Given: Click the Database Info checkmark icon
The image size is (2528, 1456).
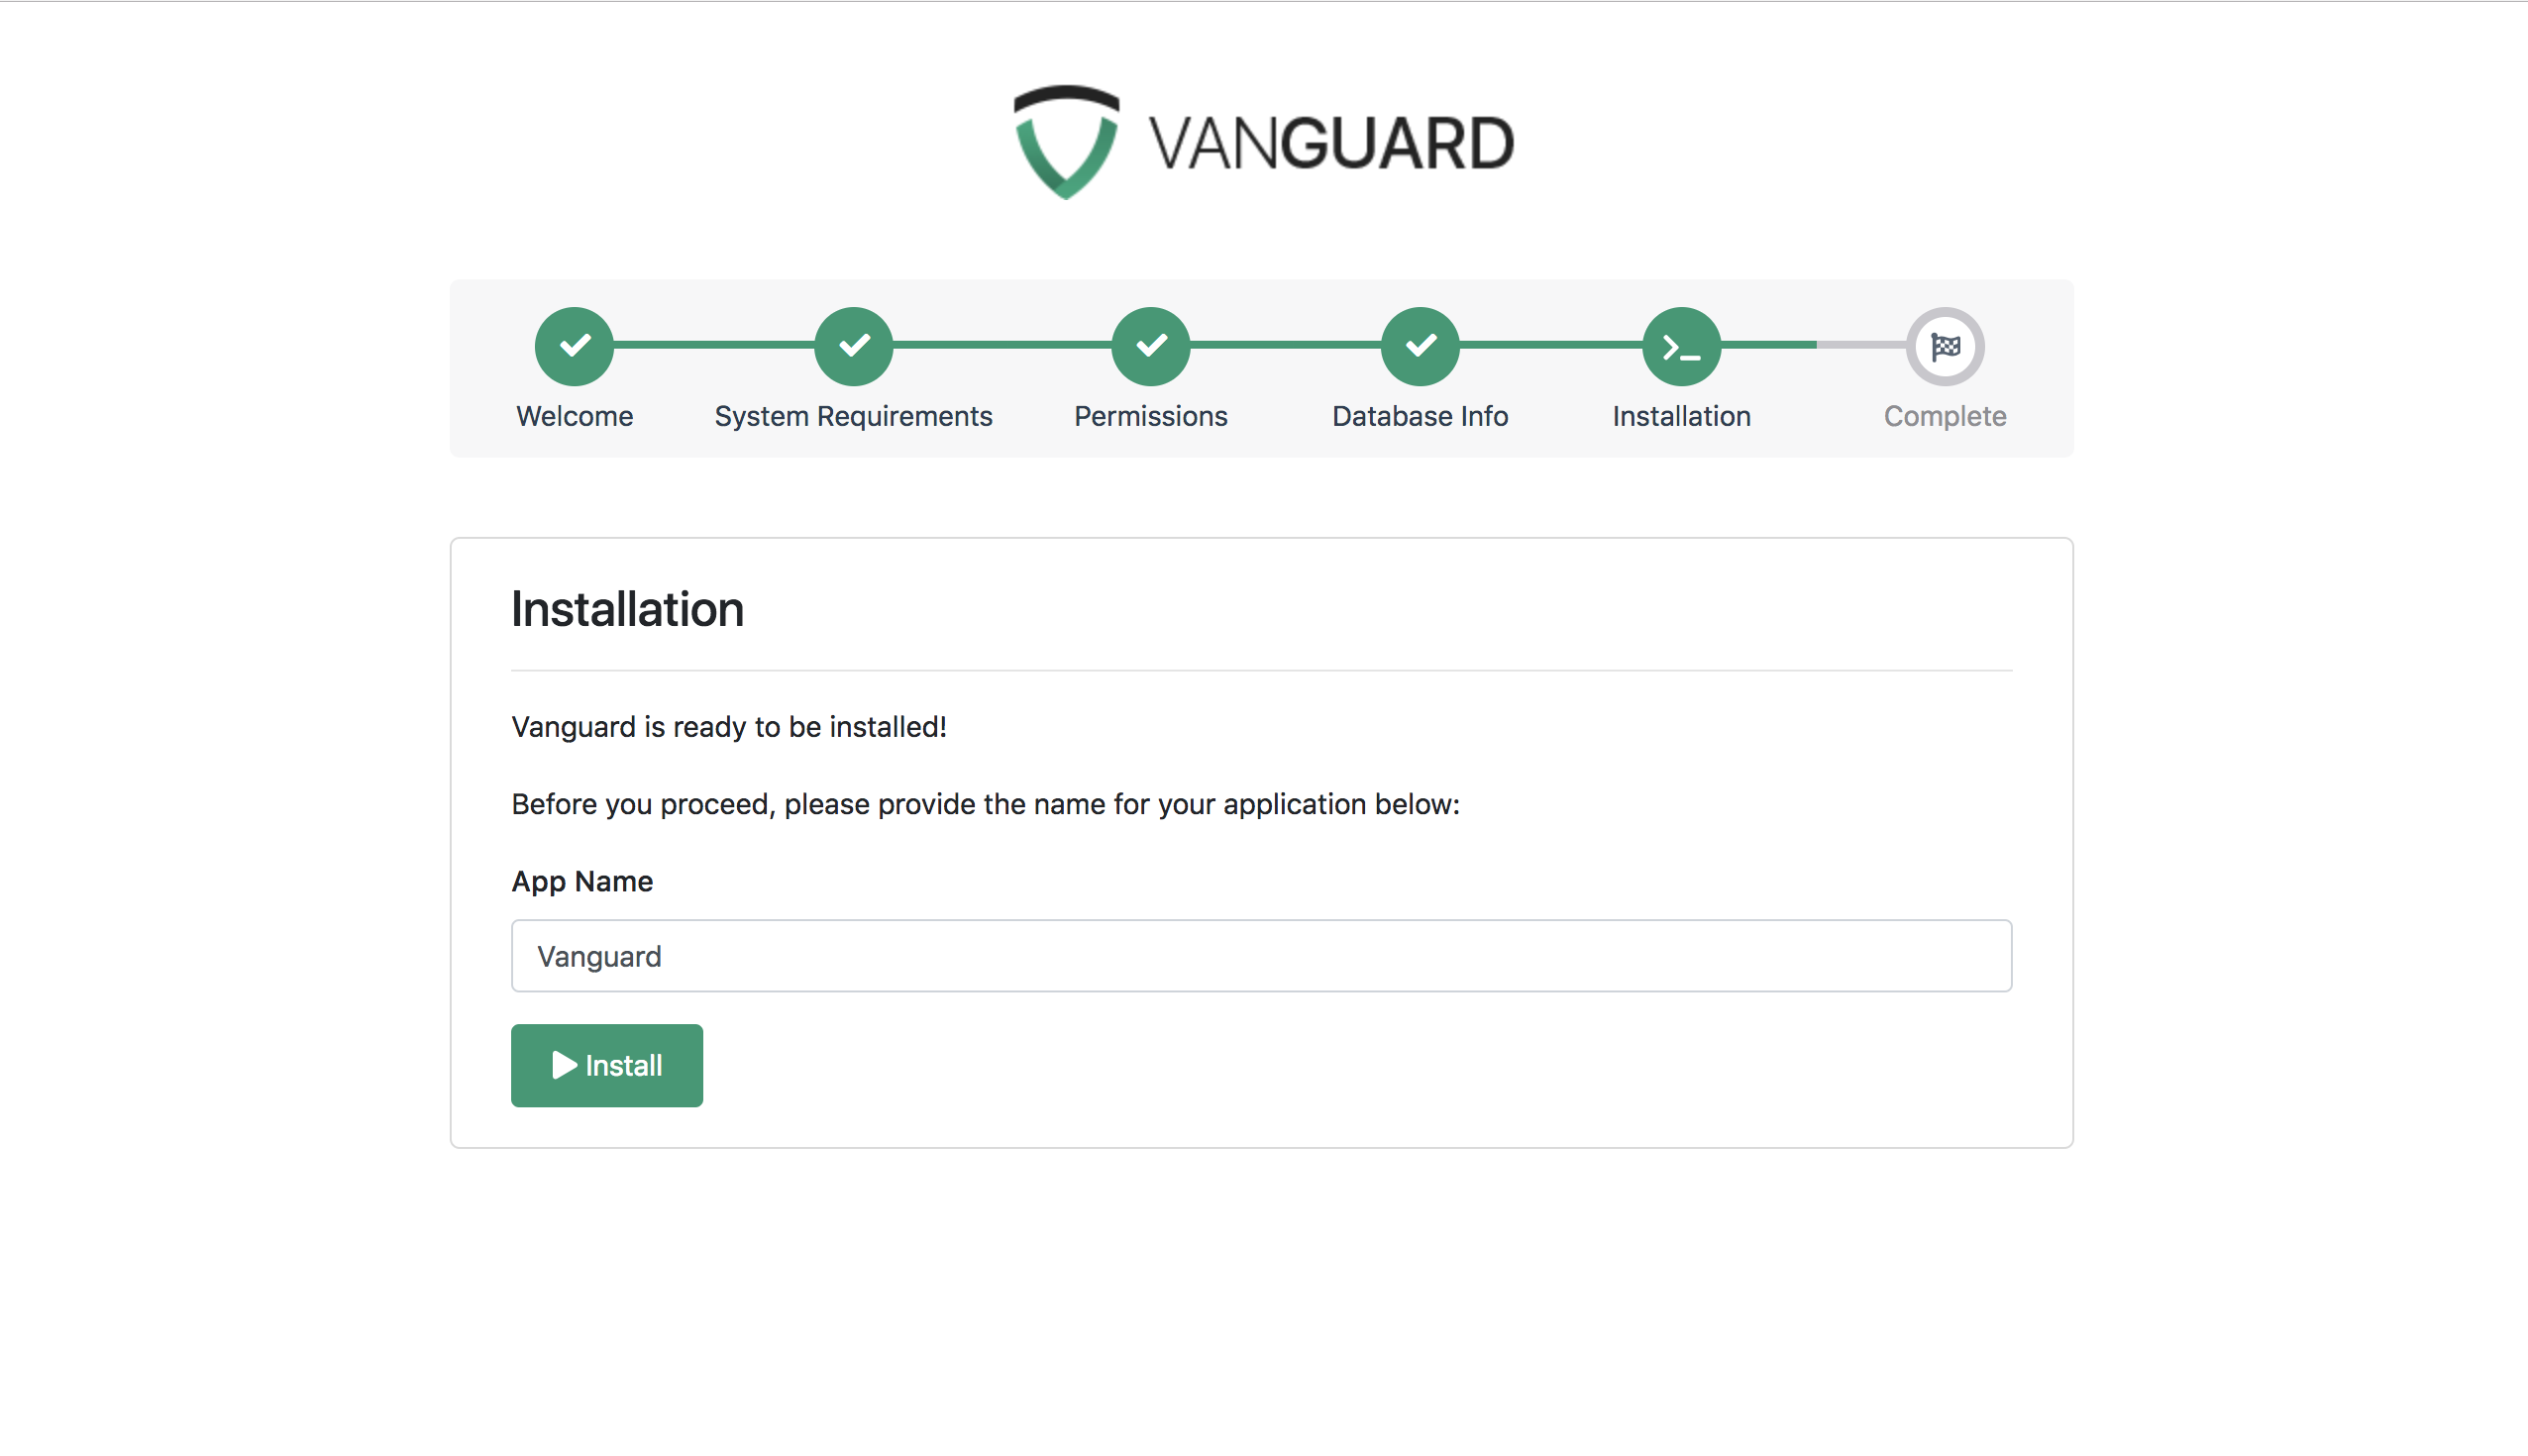Looking at the screenshot, I should [1422, 346].
